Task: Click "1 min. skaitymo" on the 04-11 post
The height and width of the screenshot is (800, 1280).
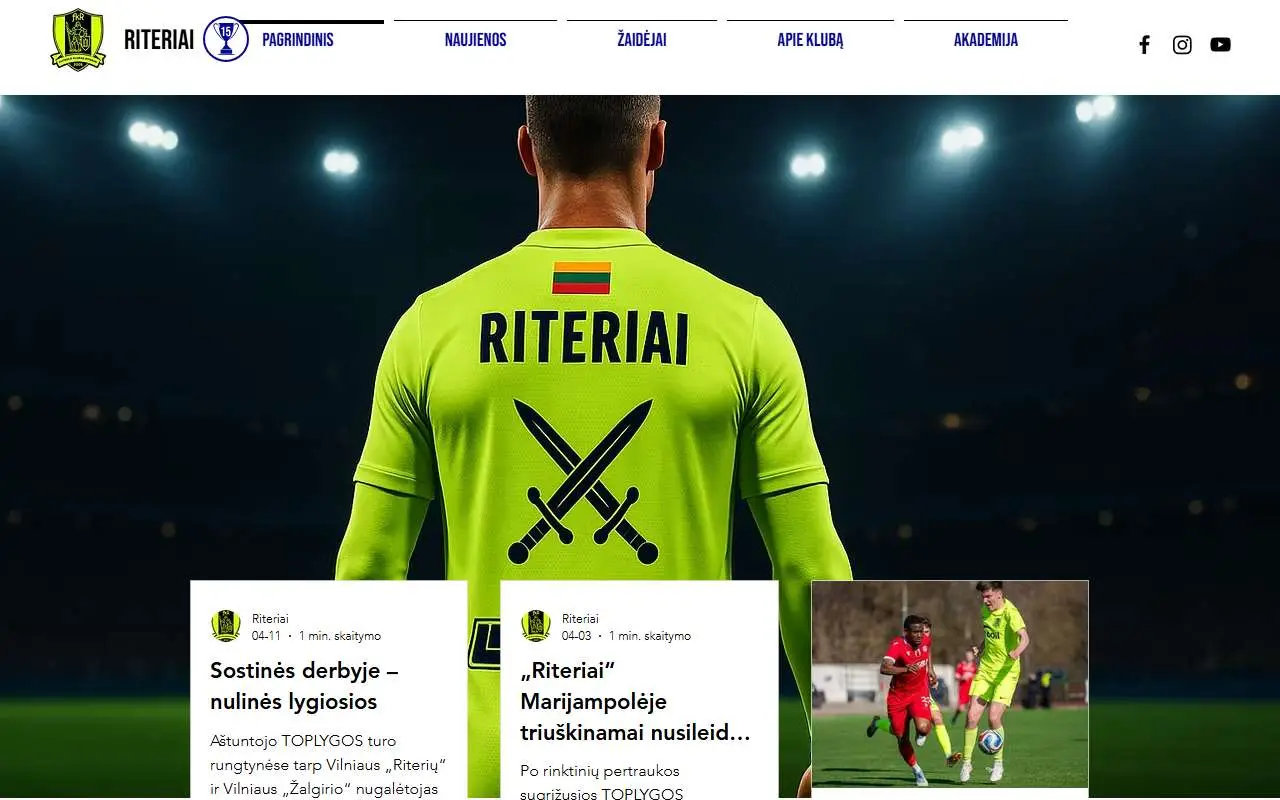Action: pos(340,636)
